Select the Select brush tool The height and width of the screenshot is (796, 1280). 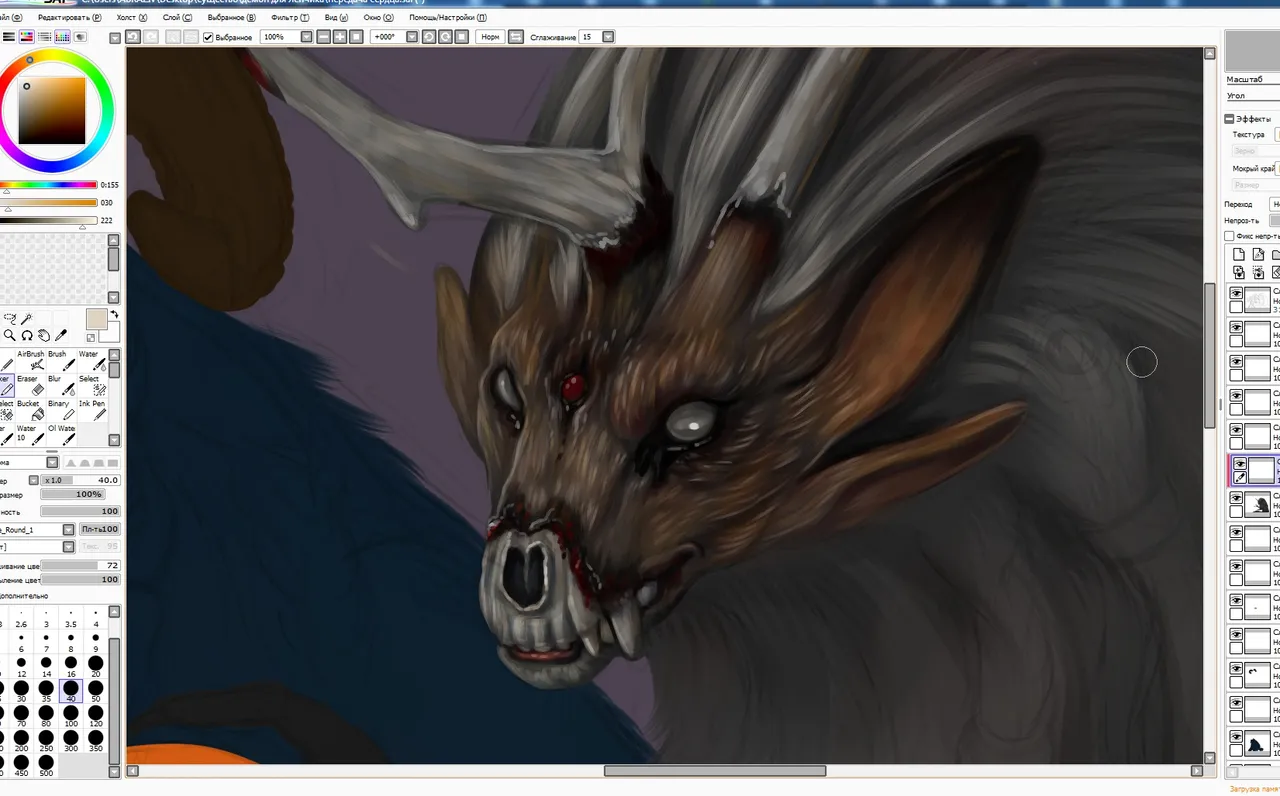[x=91, y=385]
